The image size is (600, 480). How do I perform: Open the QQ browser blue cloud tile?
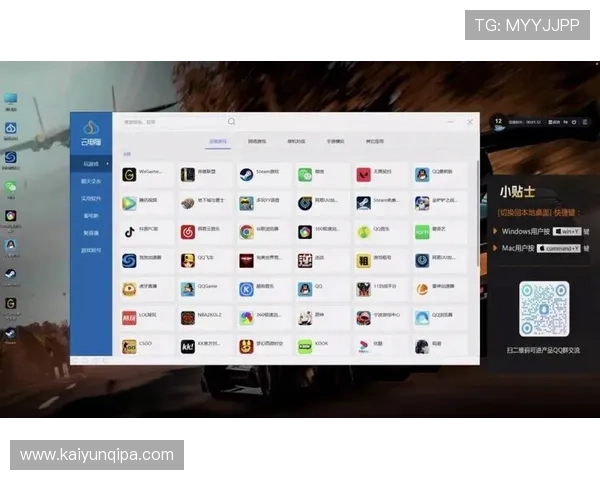click(440, 318)
